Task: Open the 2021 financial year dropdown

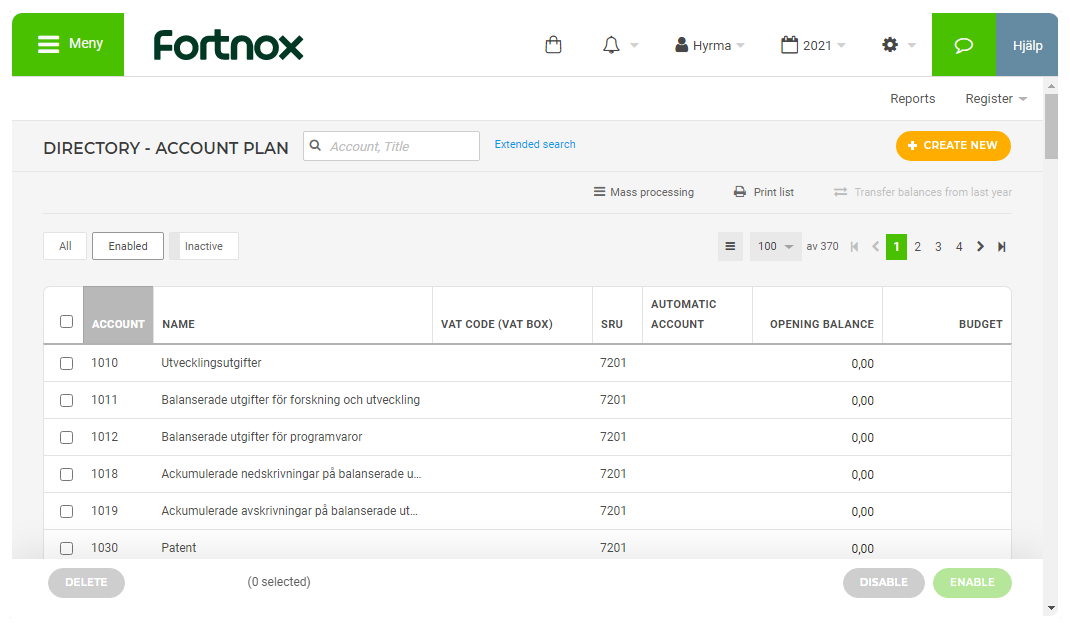Action: pyautogui.click(x=813, y=46)
